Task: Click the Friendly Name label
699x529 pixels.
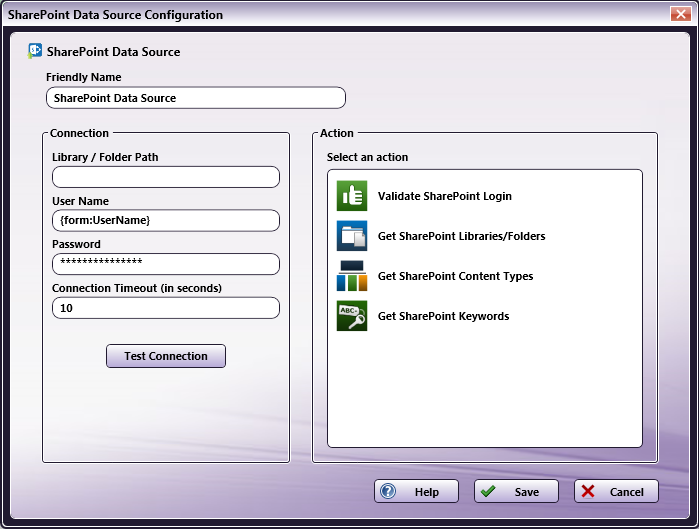Action: (x=83, y=77)
